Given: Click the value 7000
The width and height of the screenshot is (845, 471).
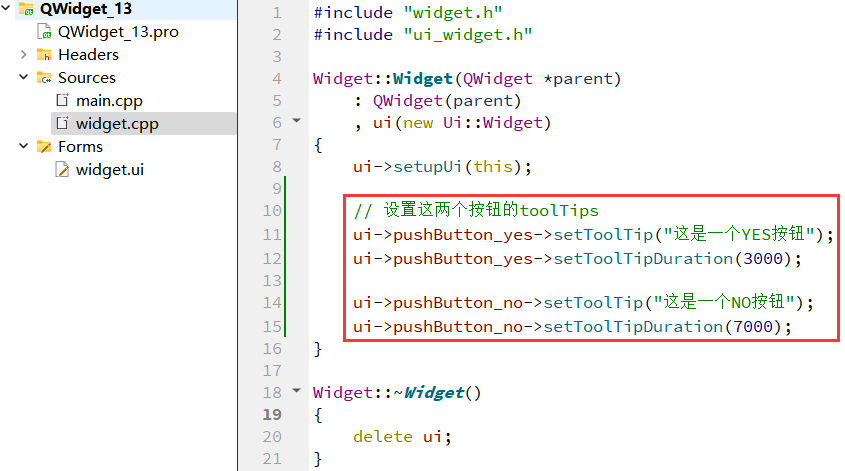Looking at the screenshot, I should click(753, 327).
